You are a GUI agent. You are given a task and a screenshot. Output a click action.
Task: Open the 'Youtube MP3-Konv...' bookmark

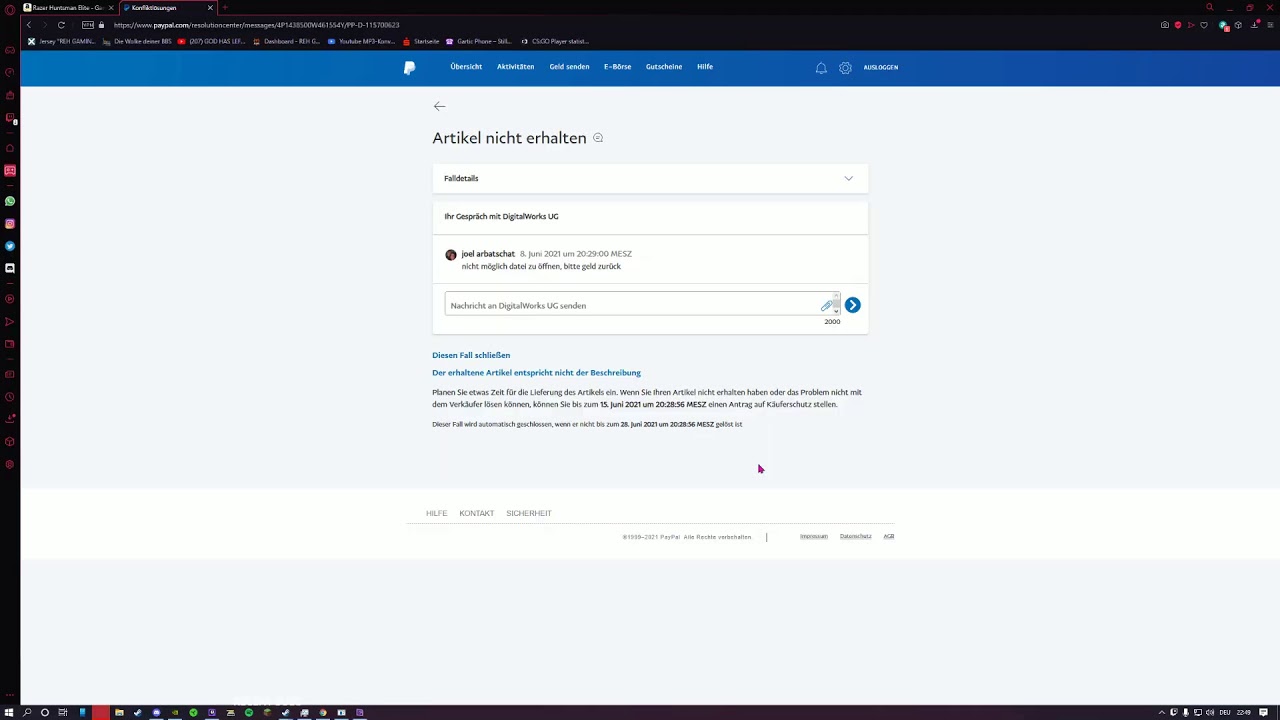click(361, 42)
